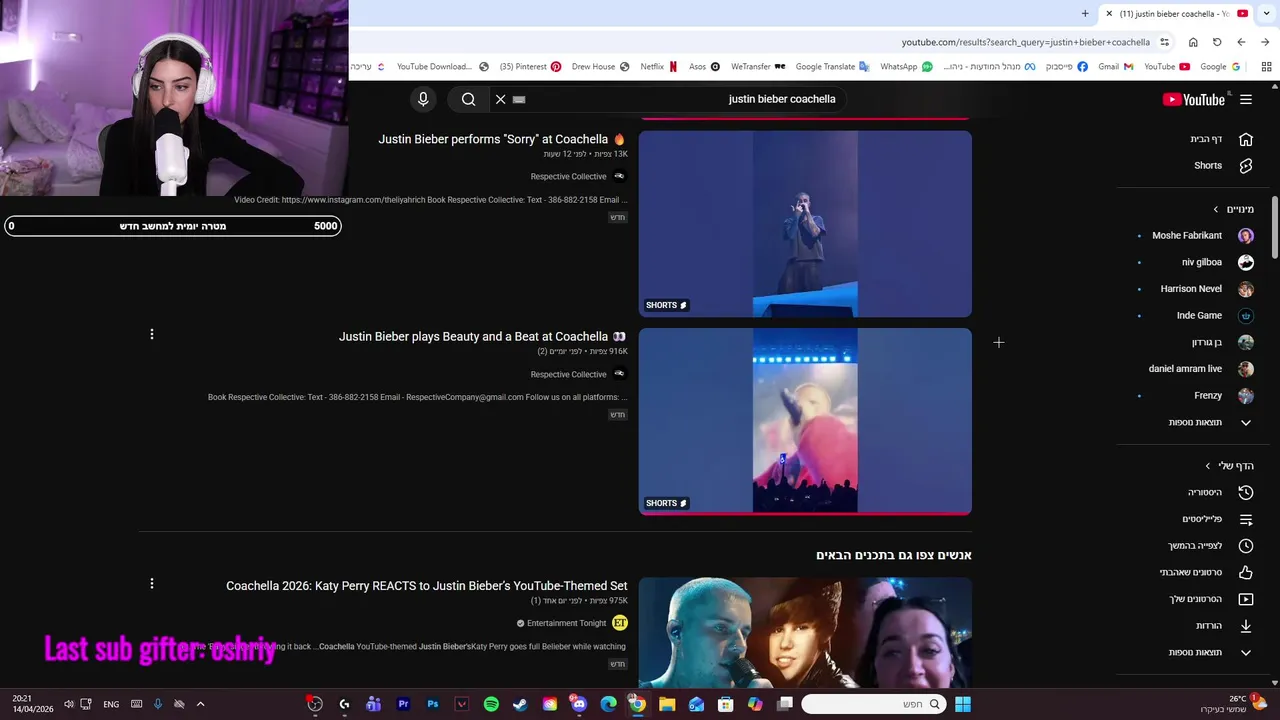
Task: Open 'Coachella 2026: Katy Perry REACTS' video title
Action: 427,586
